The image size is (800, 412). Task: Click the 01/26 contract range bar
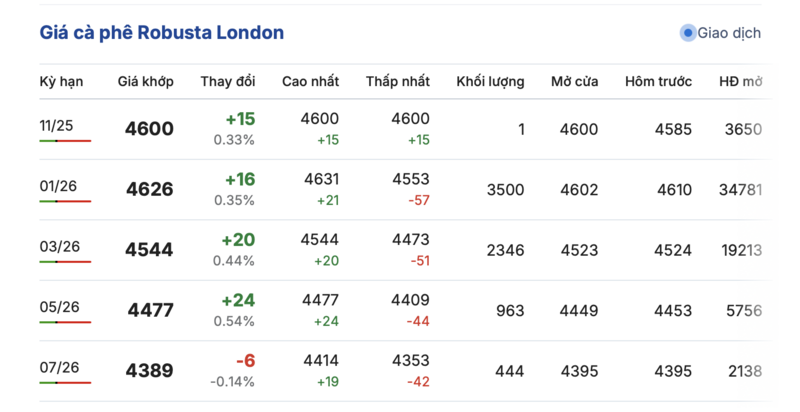click(x=65, y=201)
